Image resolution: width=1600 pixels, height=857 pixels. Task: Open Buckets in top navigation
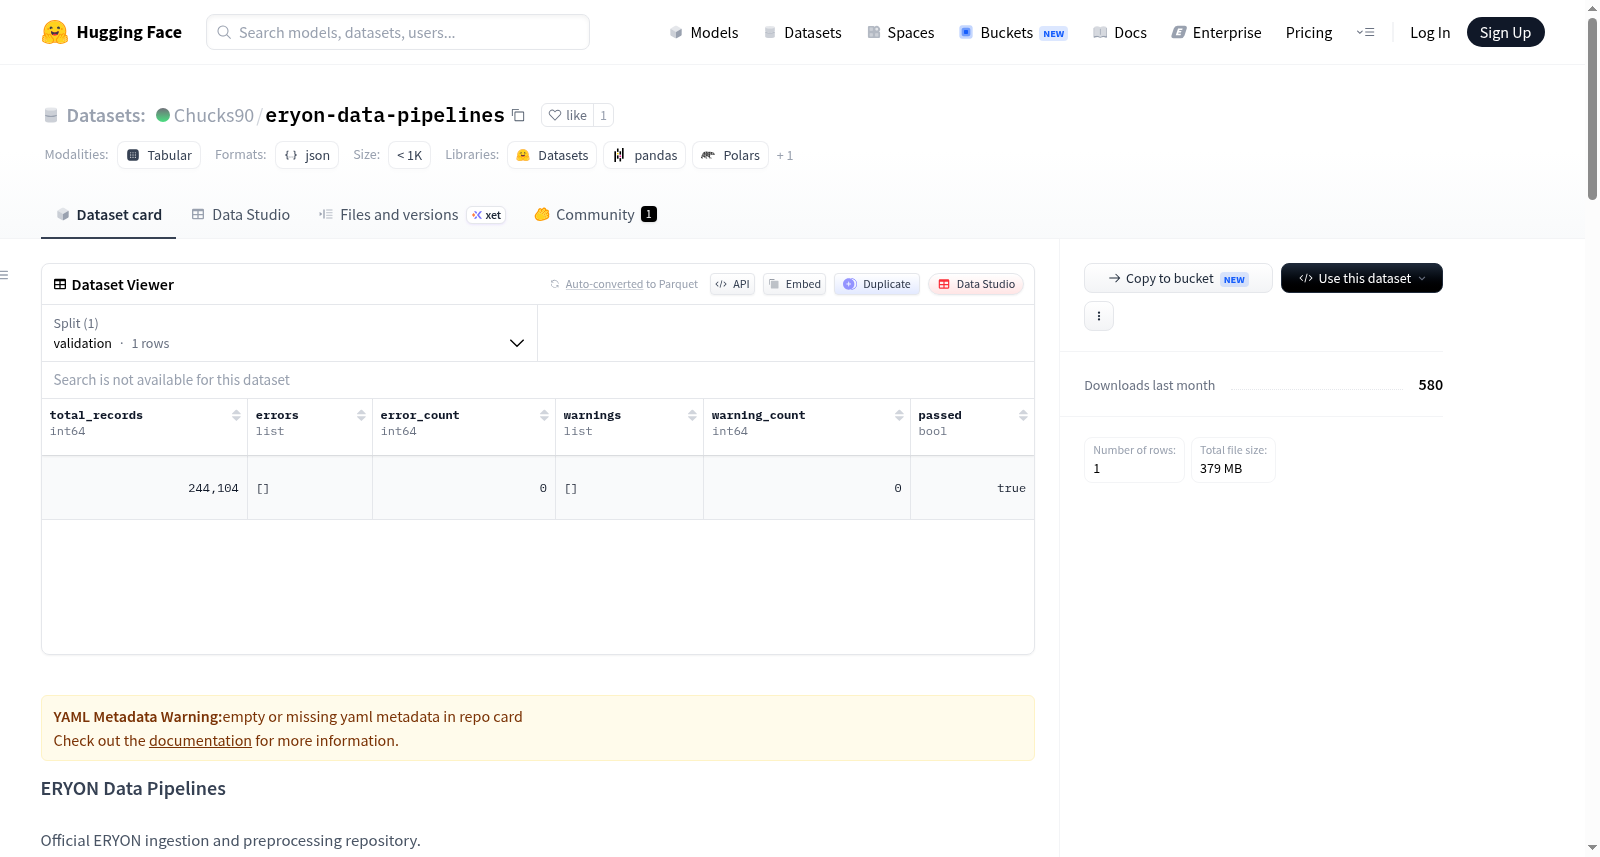tap(1013, 32)
